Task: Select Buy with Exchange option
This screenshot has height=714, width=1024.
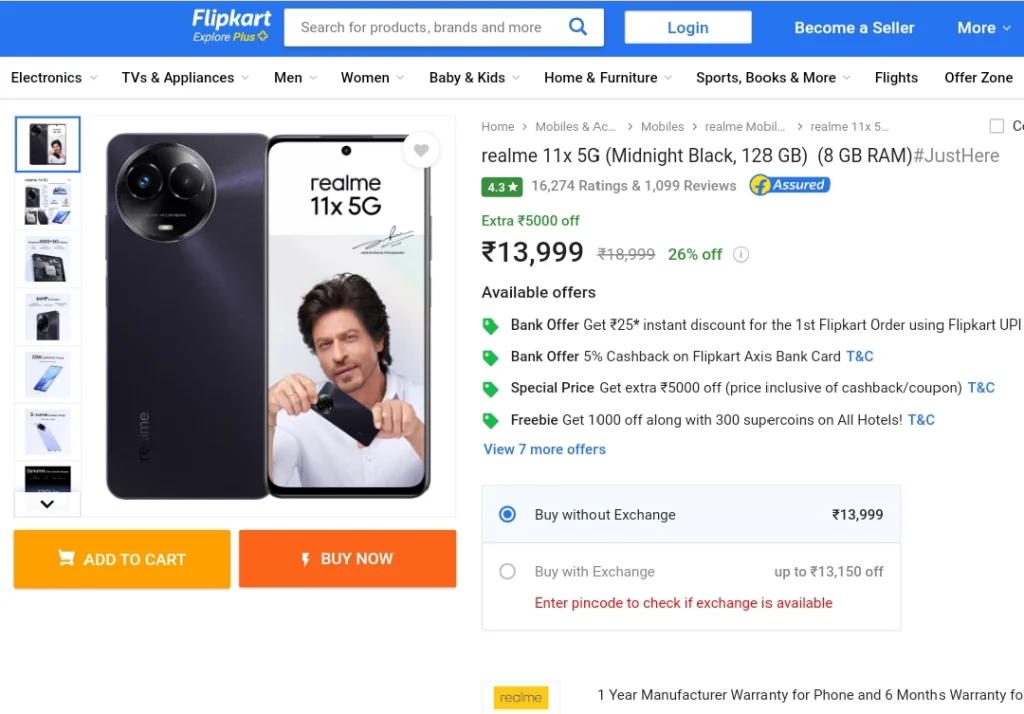Action: [x=691, y=572]
